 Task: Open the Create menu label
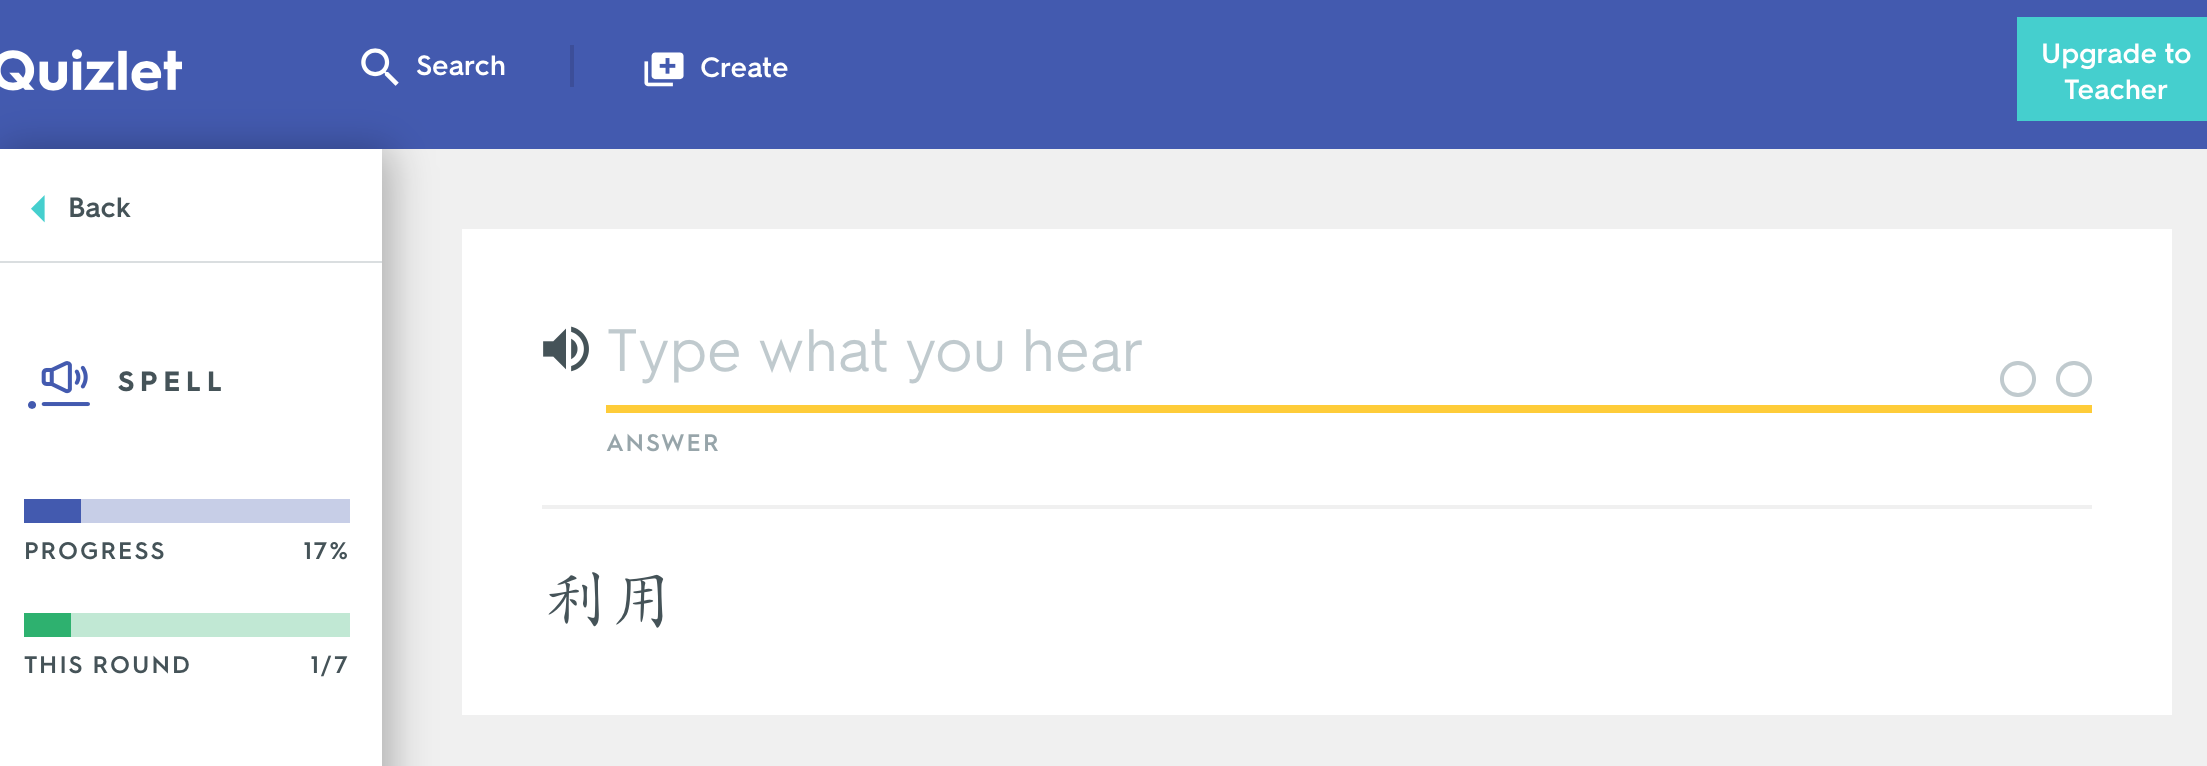tap(743, 68)
